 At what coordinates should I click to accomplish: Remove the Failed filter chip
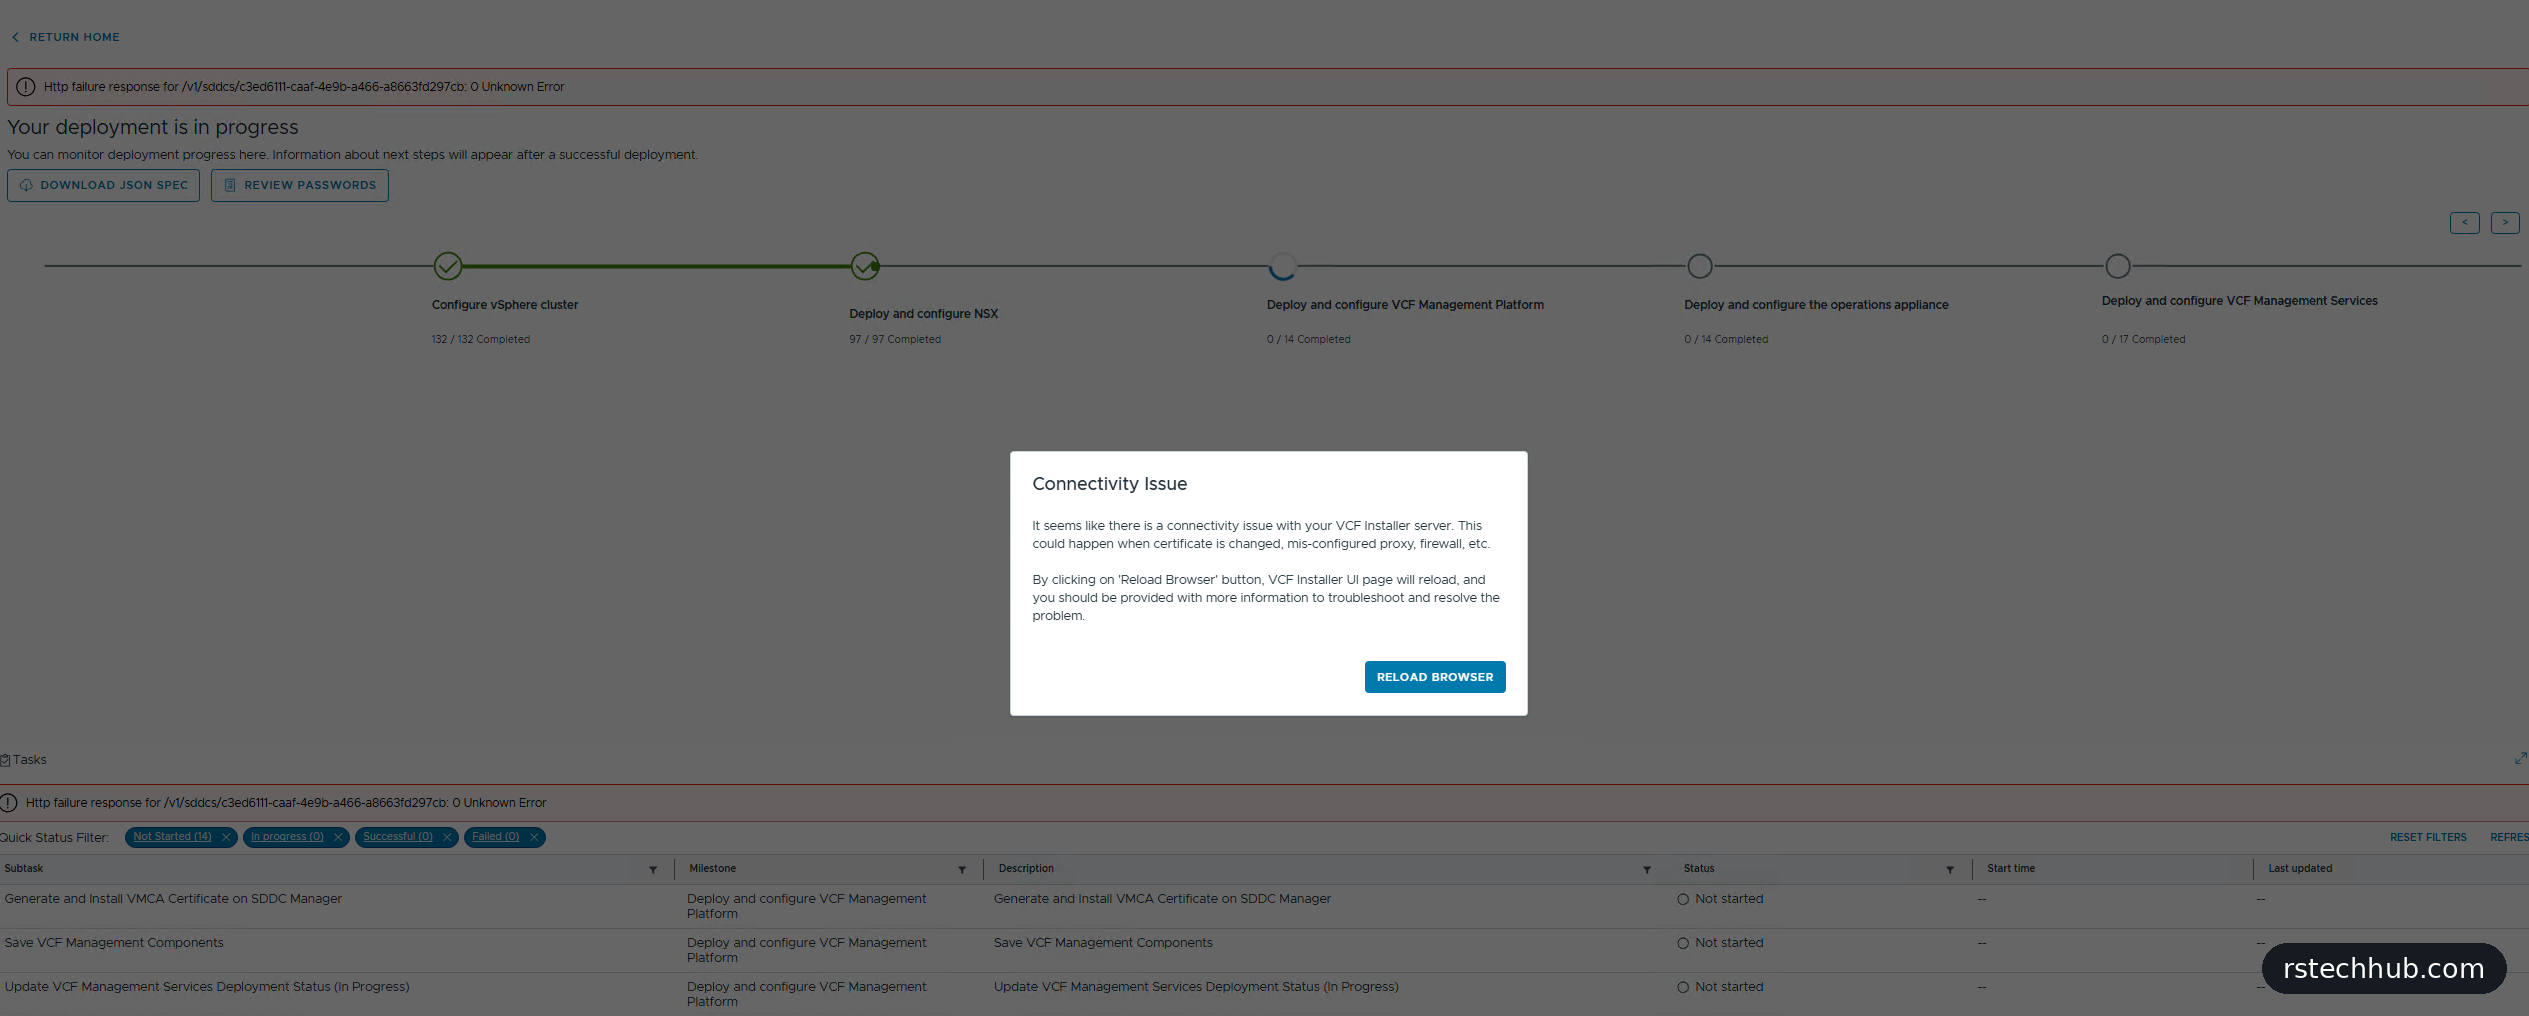pos(534,837)
